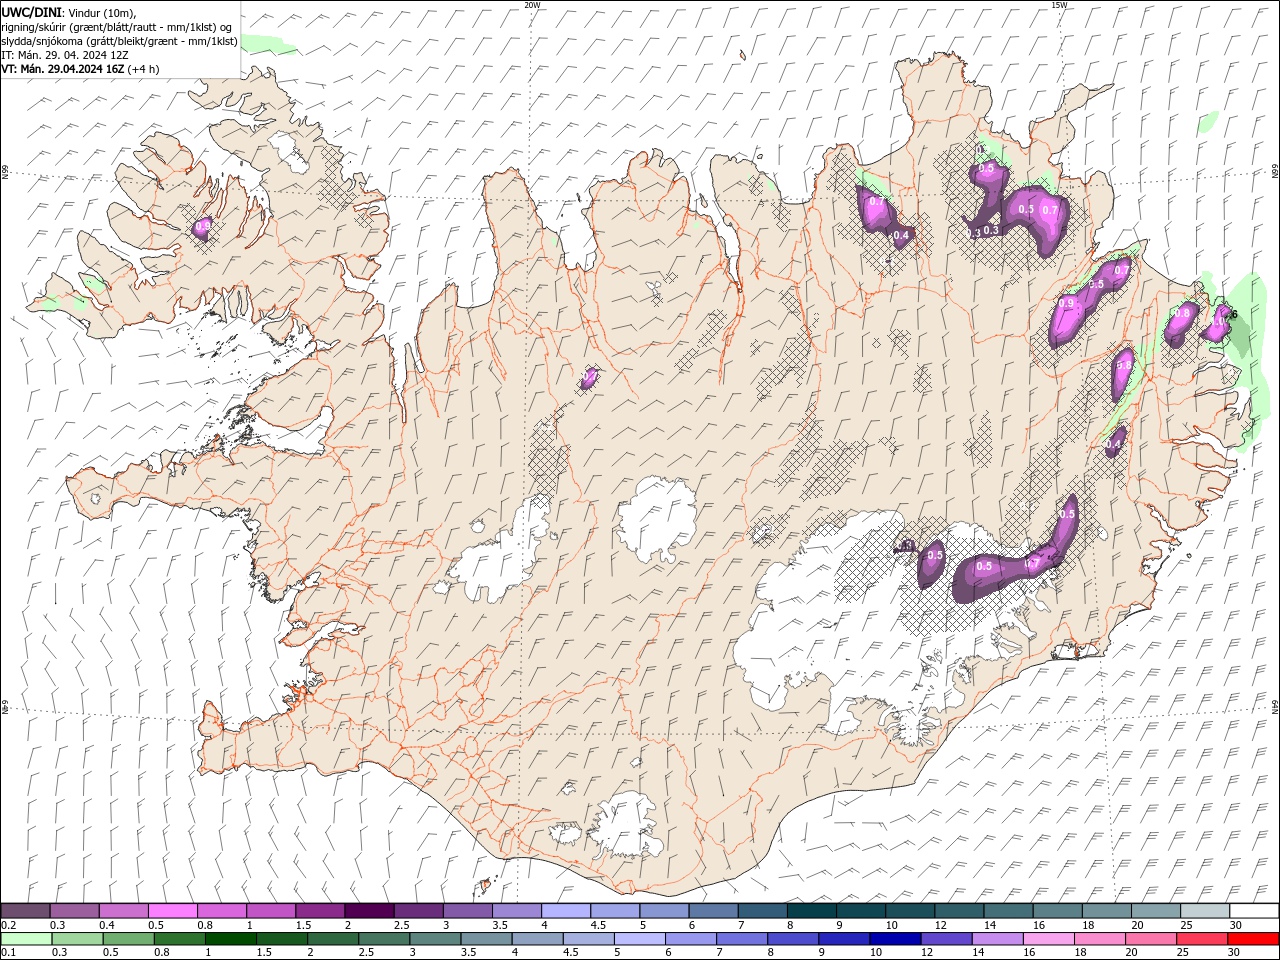Click lower legend swatch between 20 and 25

[1151, 939]
